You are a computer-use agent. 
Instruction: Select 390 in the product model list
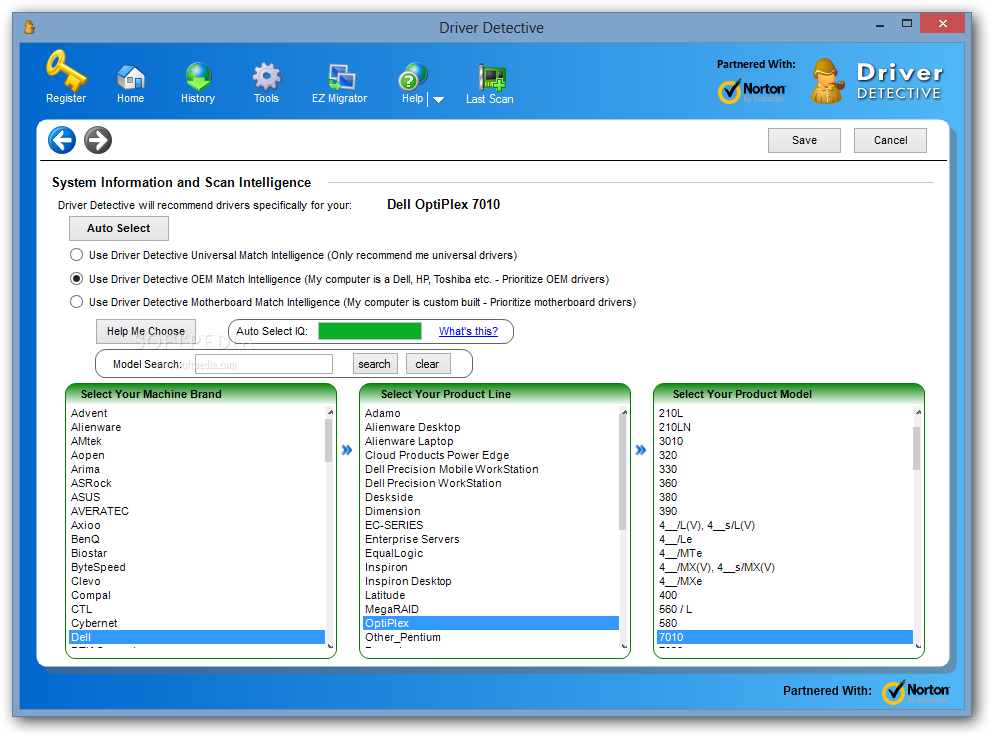pos(785,511)
